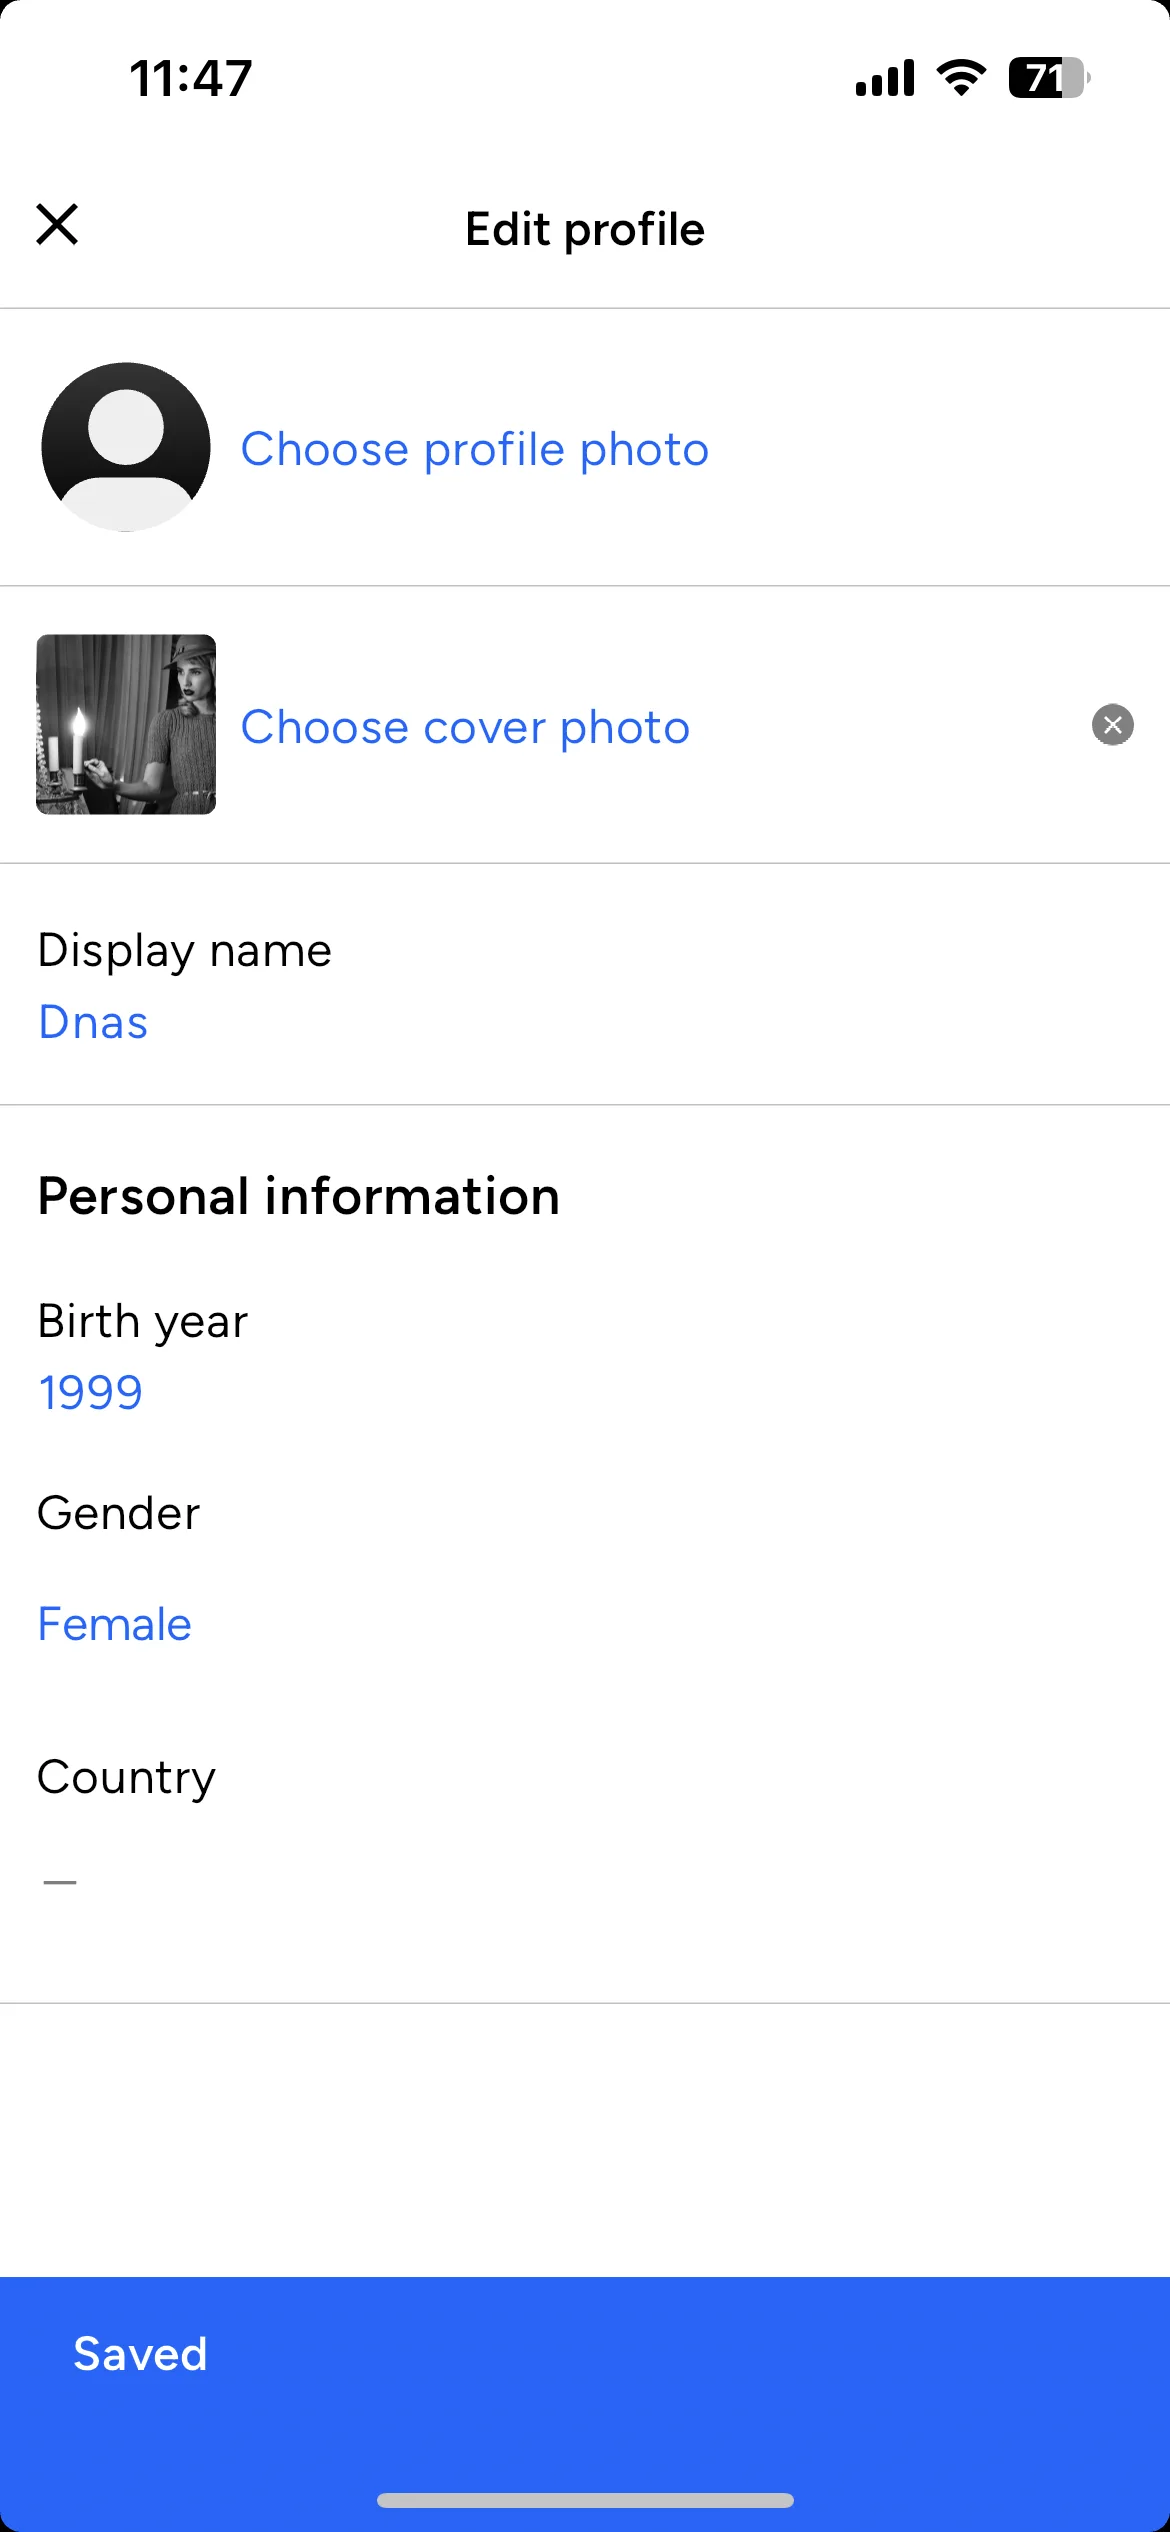Open the cover photo thumbnail
Viewport: 1170px width, 2532px height.
(126, 724)
